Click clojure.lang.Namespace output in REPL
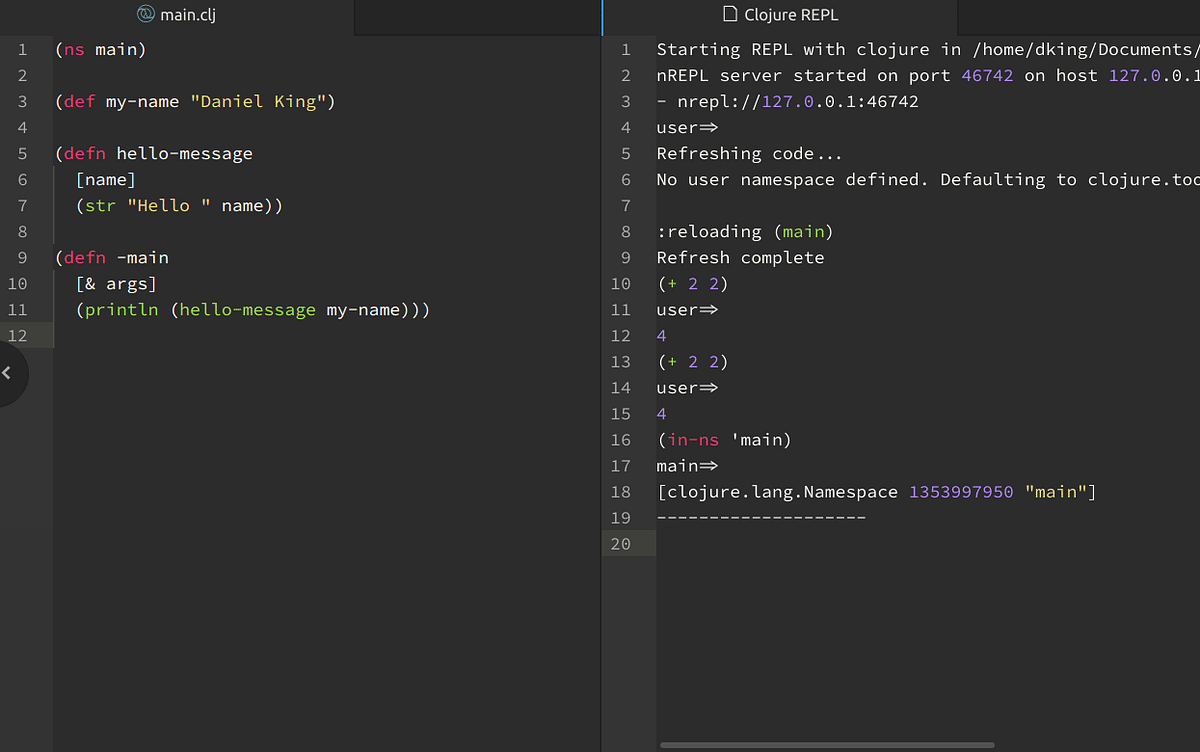Viewport: 1200px width, 752px height. pos(781,491)
